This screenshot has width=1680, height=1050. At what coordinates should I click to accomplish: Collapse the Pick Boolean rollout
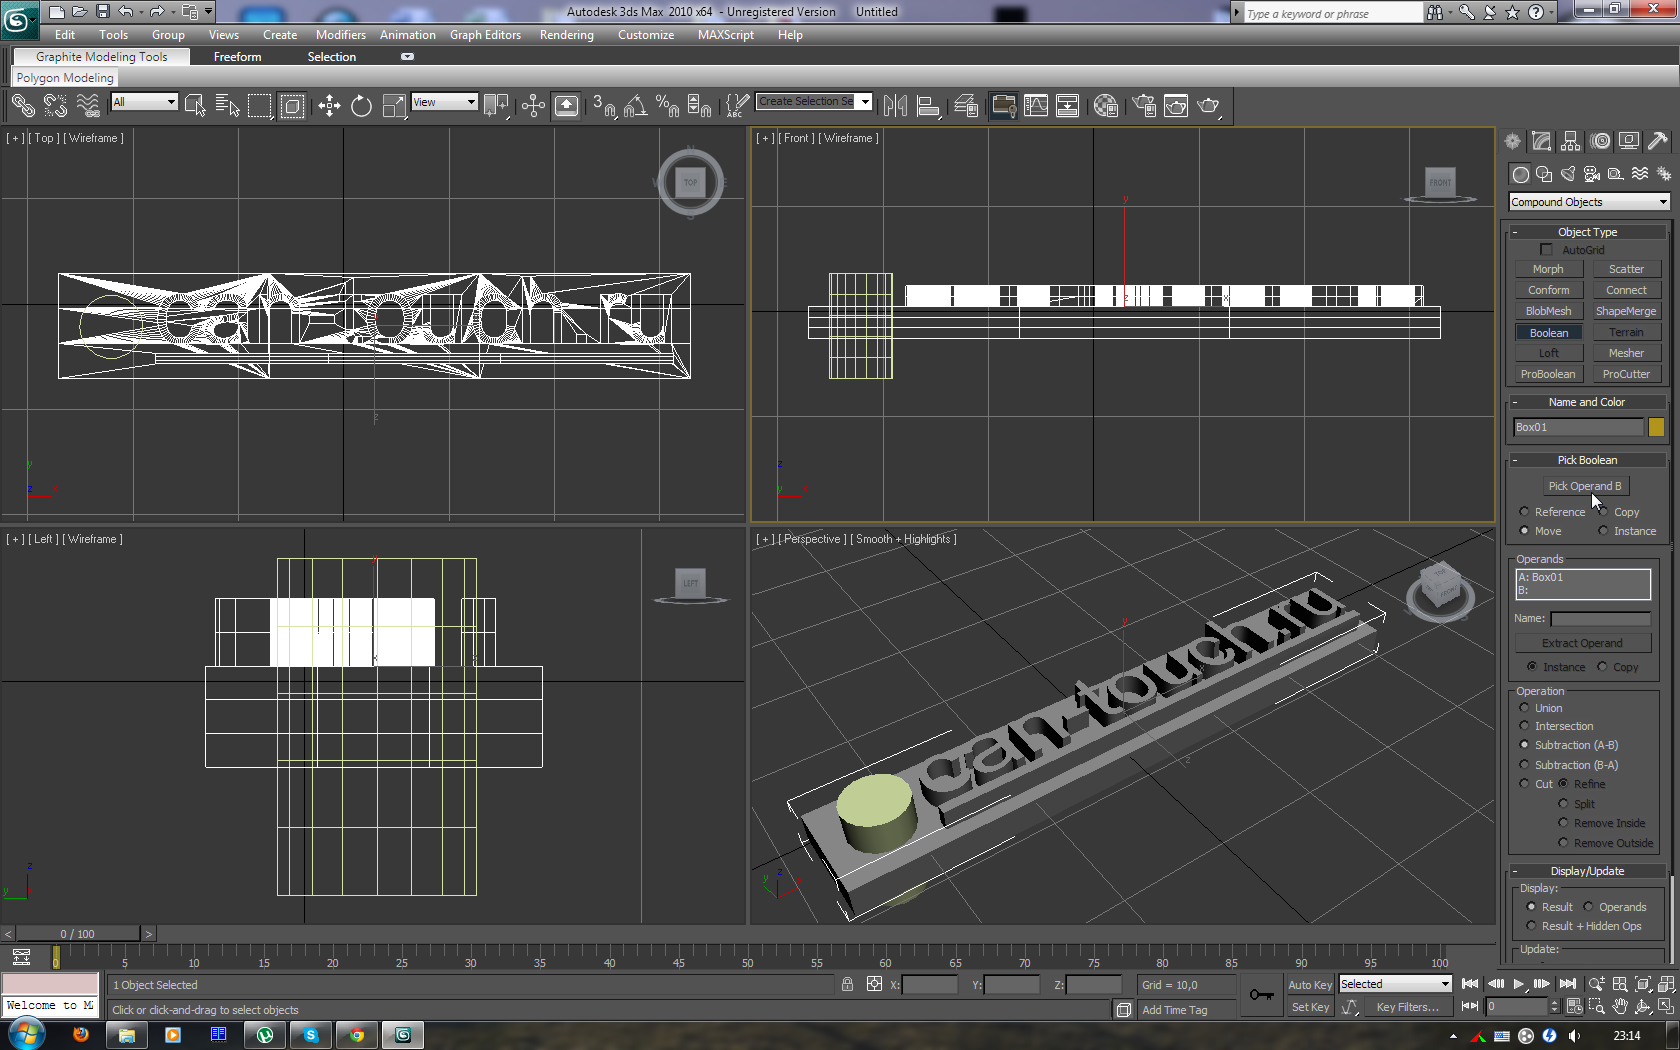click(1587, 460)
